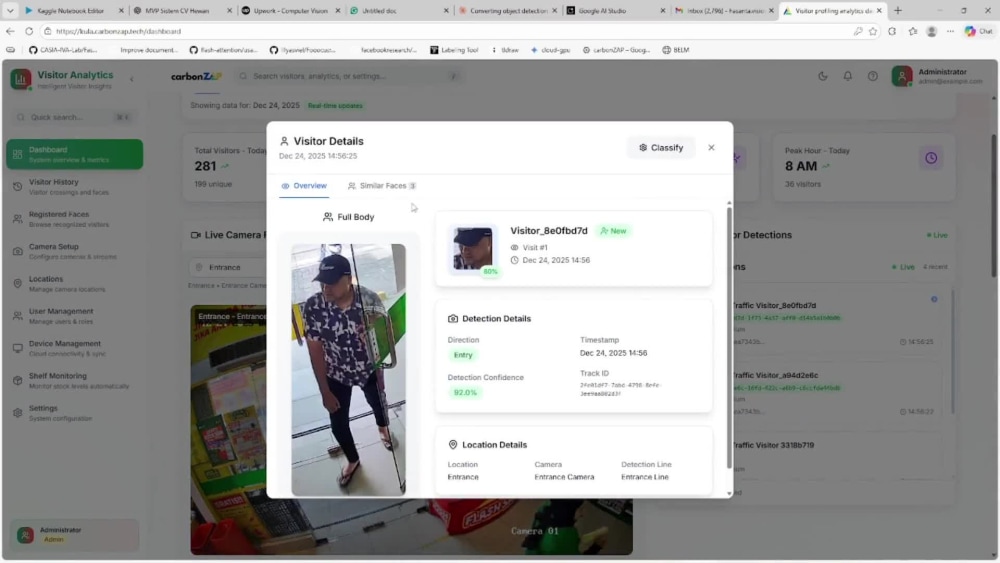The height and width of the screenshot is (563, 1000).
Task: Click the New visitor badge
Action: click(x=614, y=231)
